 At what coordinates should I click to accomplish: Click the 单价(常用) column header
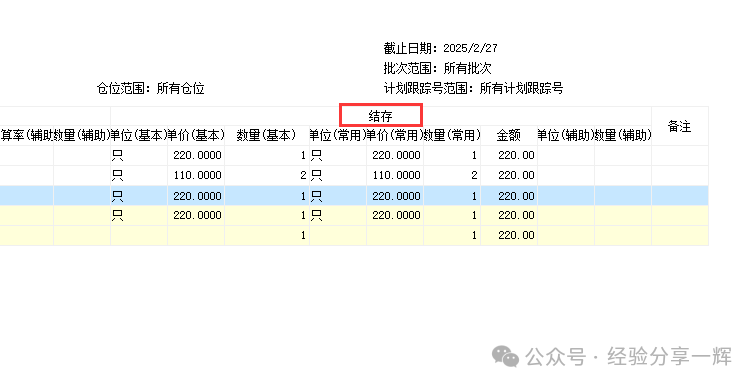395,135
